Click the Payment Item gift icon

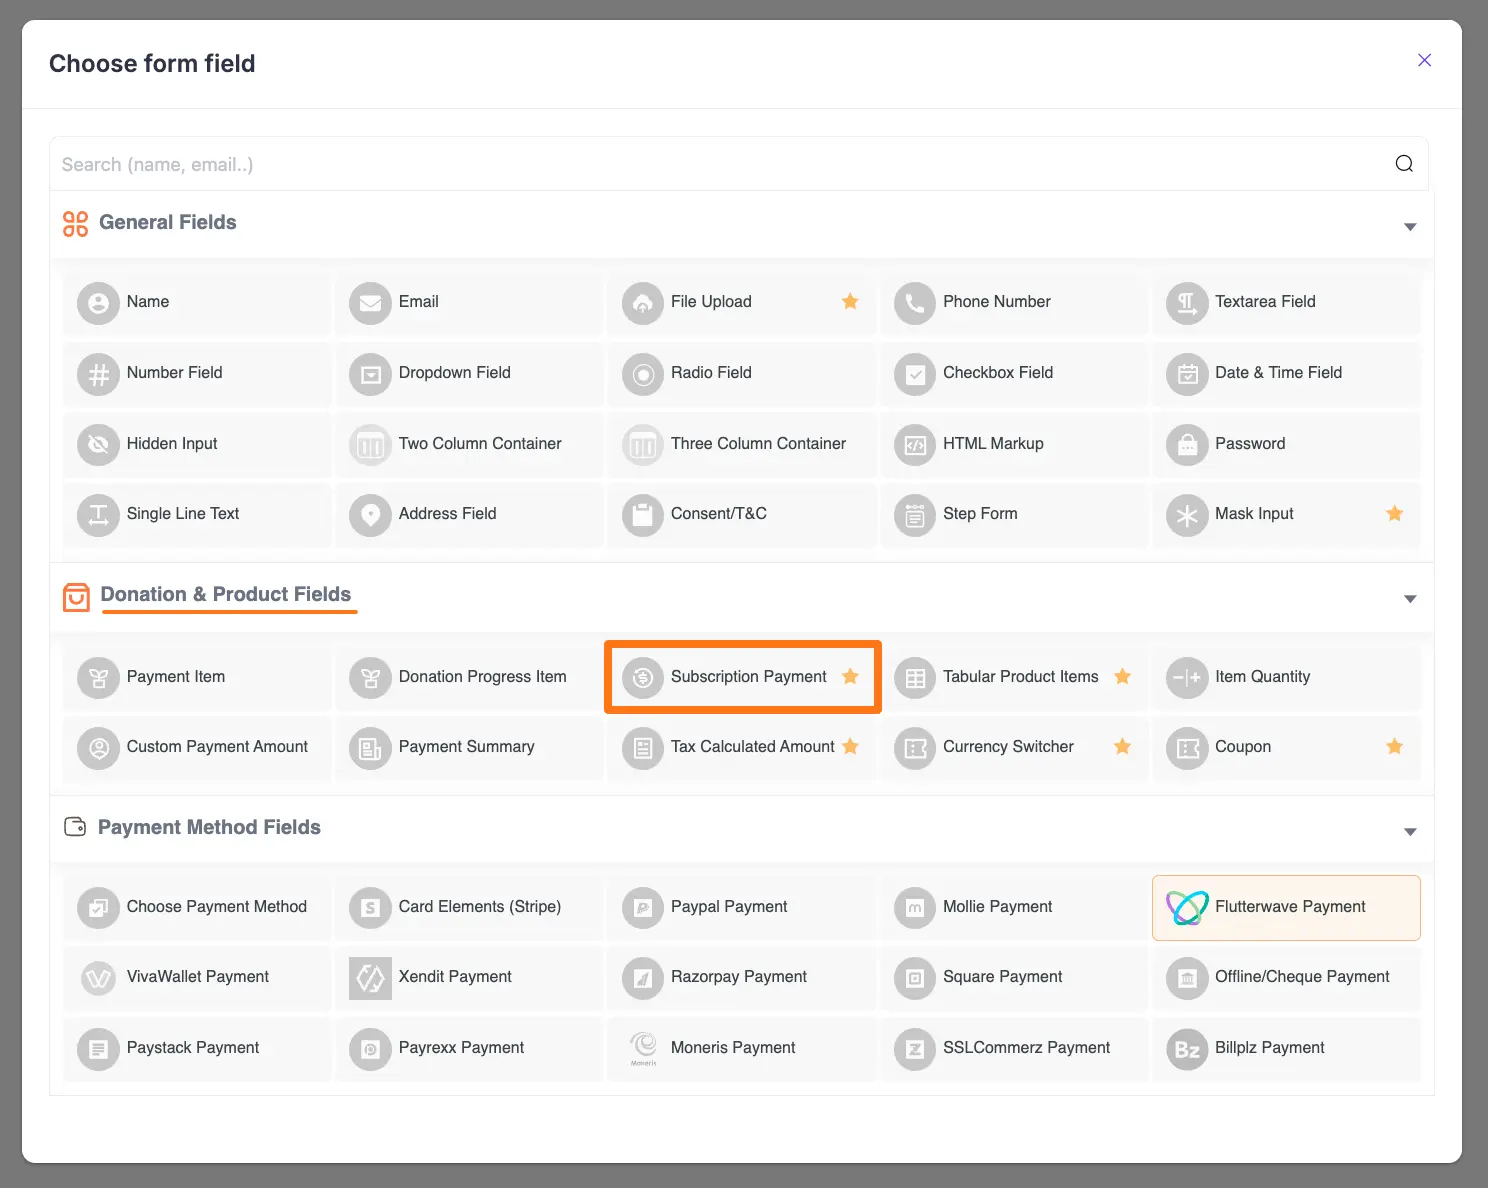tap(98, 677)
